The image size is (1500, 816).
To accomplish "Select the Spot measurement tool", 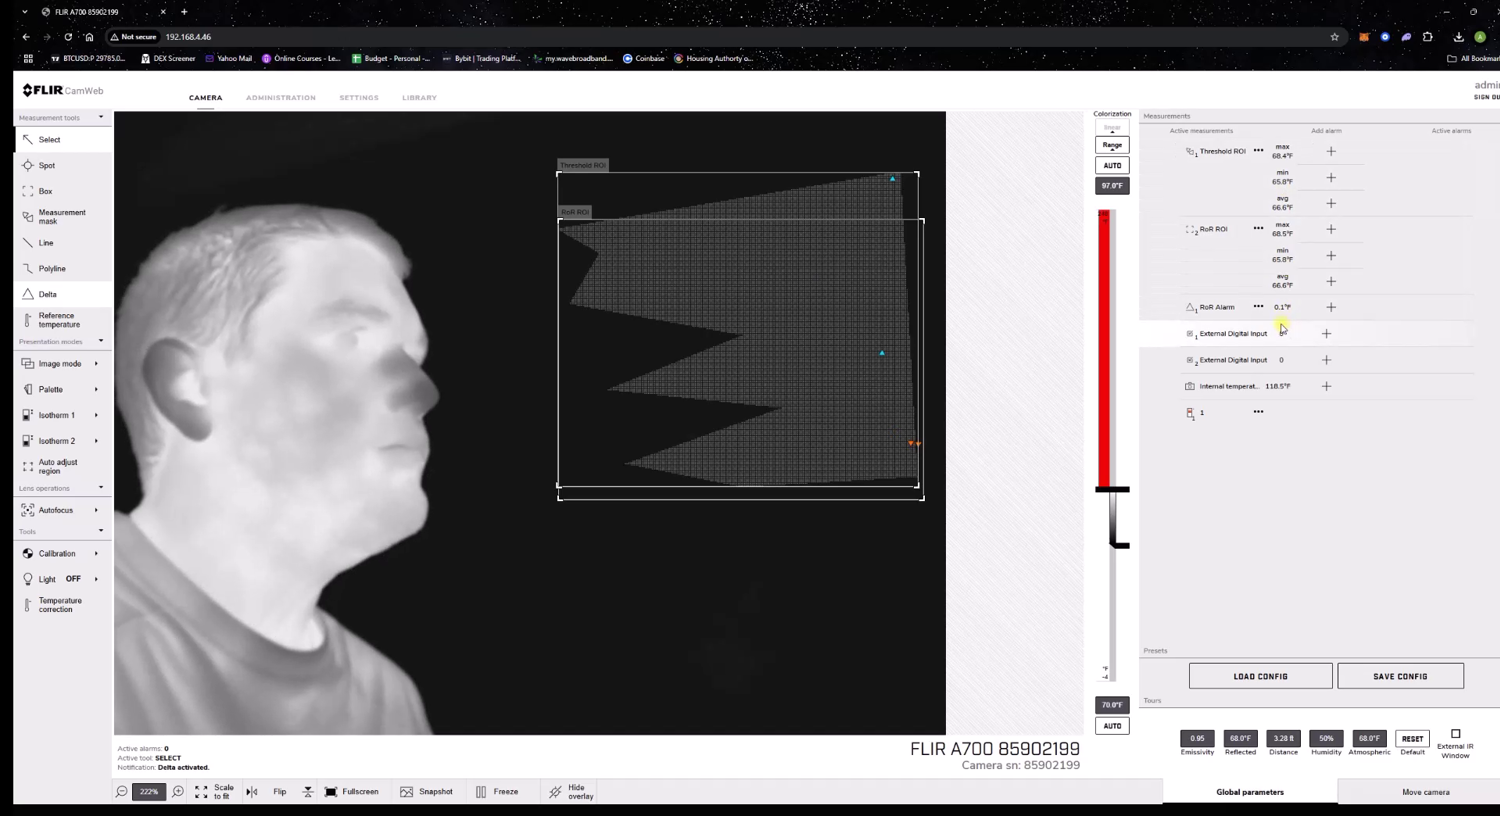I will pyautogui.click(x=46, y=165).
